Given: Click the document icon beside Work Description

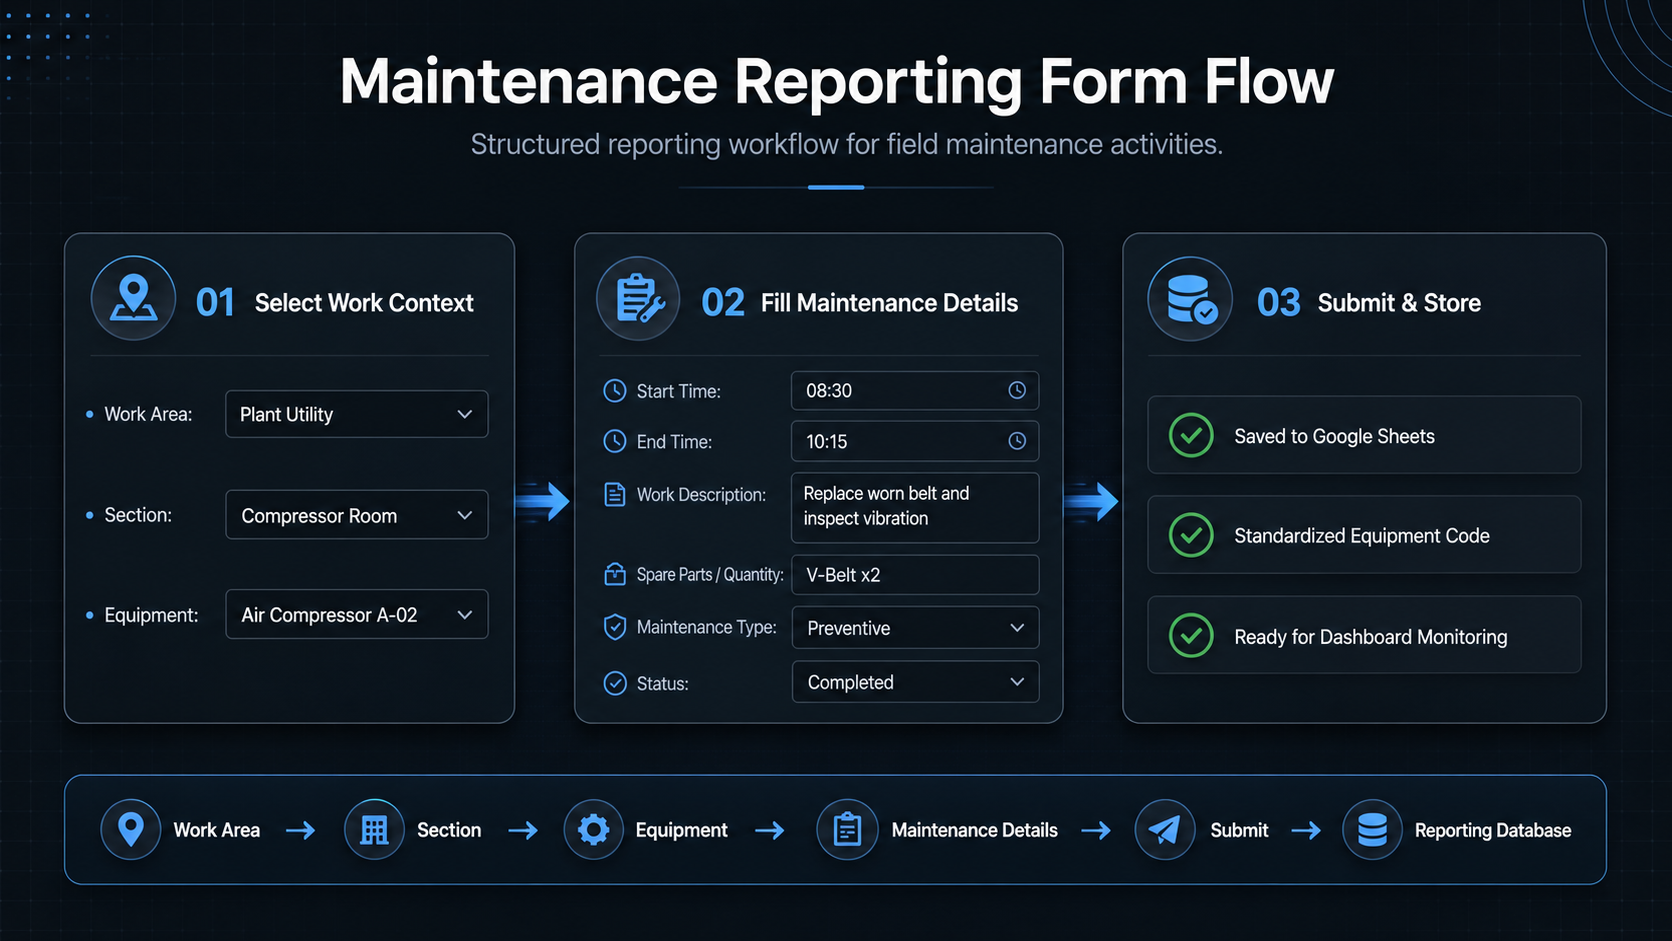Looking at the screenshot, I should tap(615, 494).
